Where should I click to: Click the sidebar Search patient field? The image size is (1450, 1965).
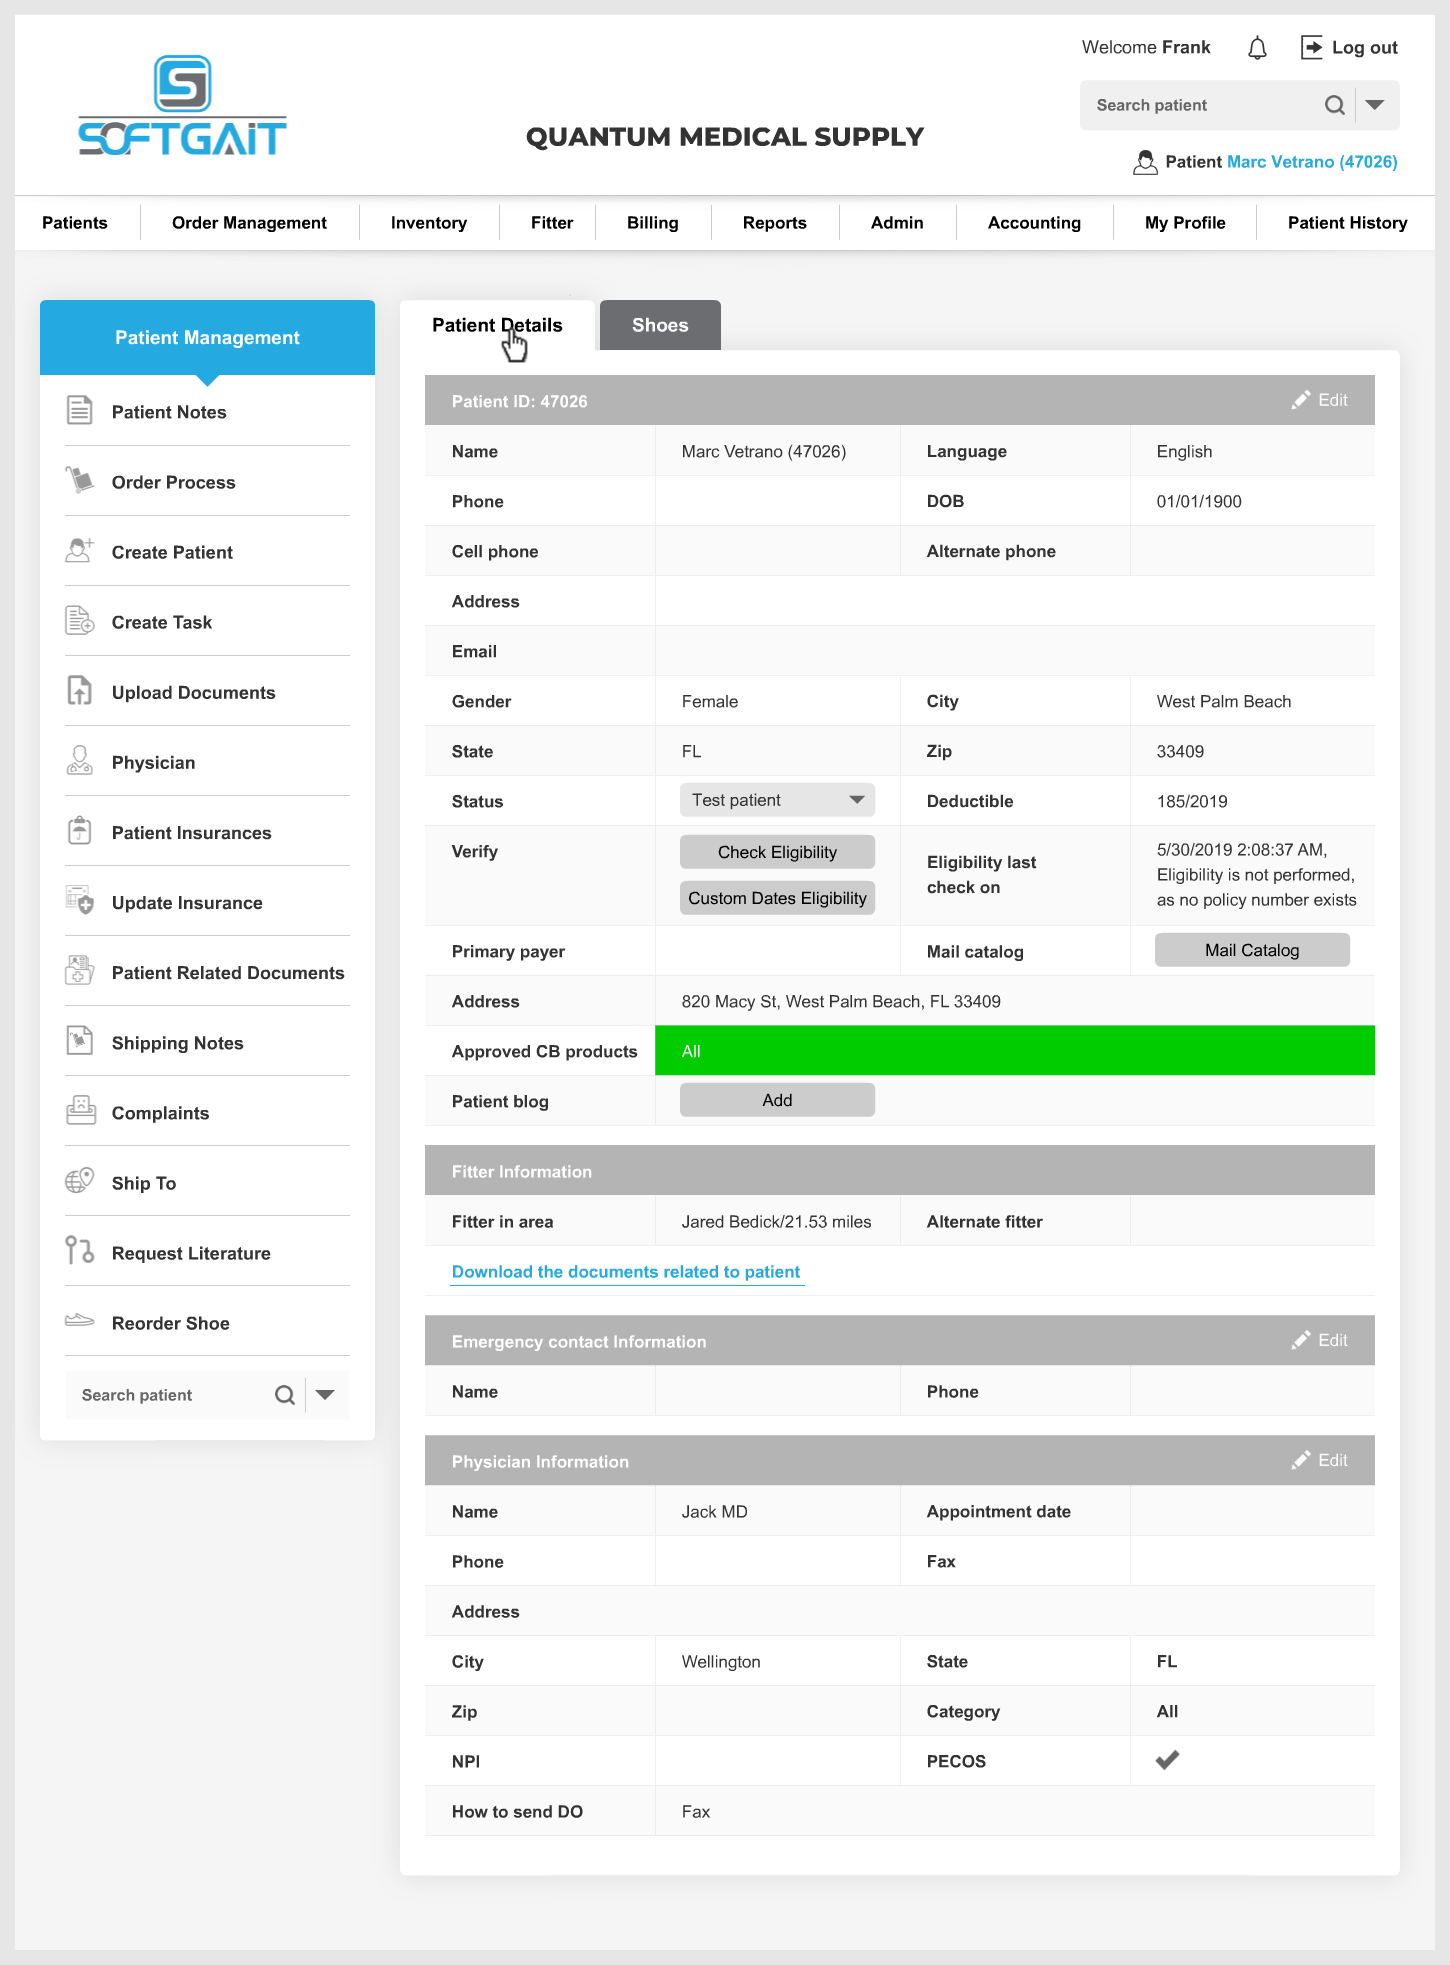(170, 1395)
